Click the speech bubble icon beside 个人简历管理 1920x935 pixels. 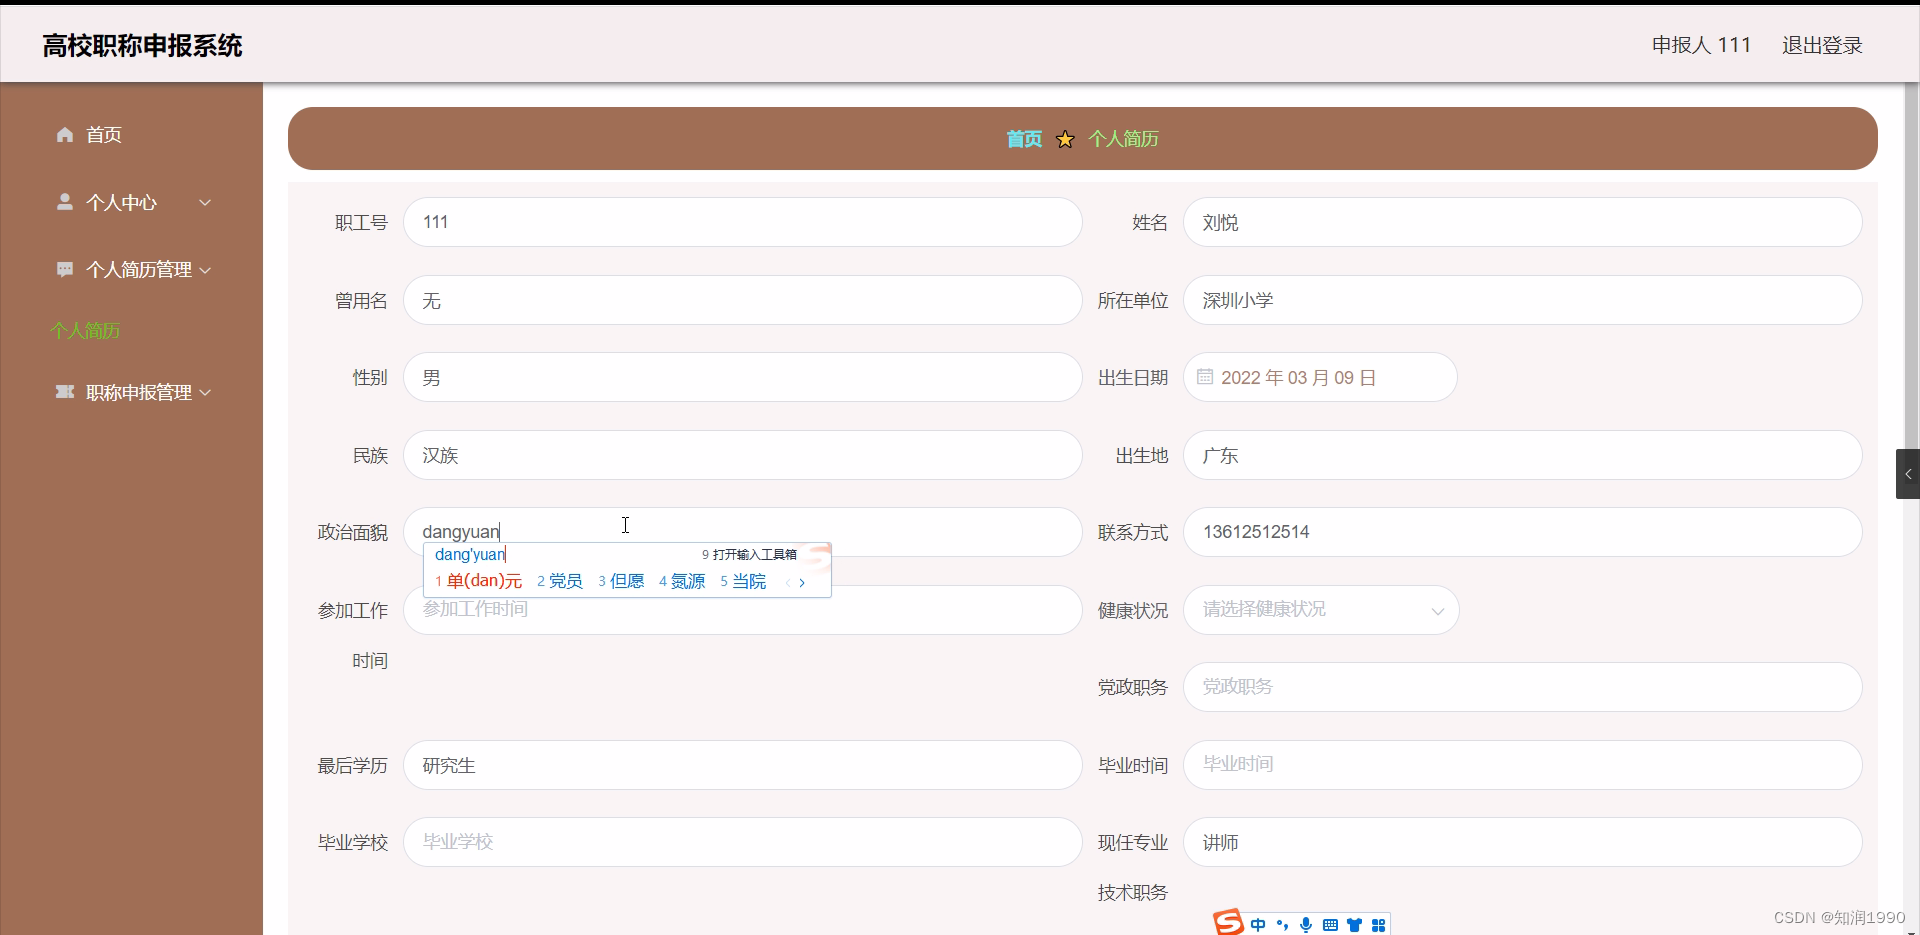[x=64, y=269]
